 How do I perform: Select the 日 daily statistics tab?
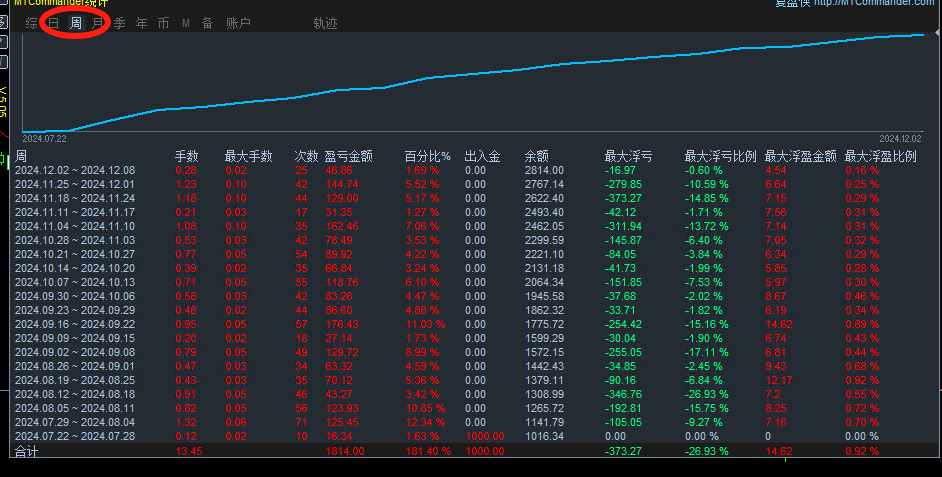[54, 23]
